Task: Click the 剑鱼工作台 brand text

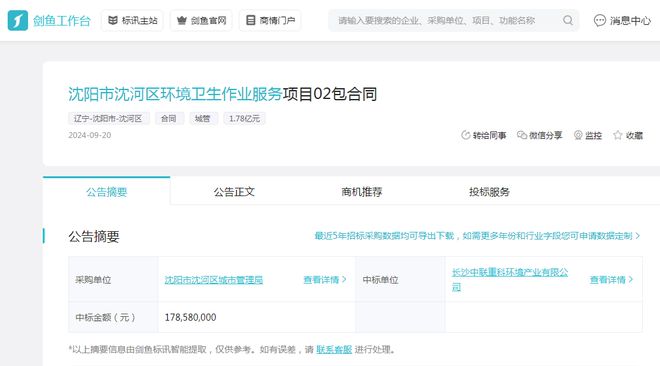Action: pyautogui.click(x=62, y=21)
